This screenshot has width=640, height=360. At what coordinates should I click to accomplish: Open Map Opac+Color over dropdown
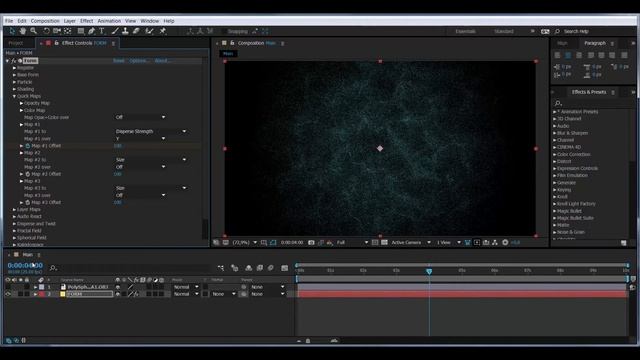click(140, 117)
